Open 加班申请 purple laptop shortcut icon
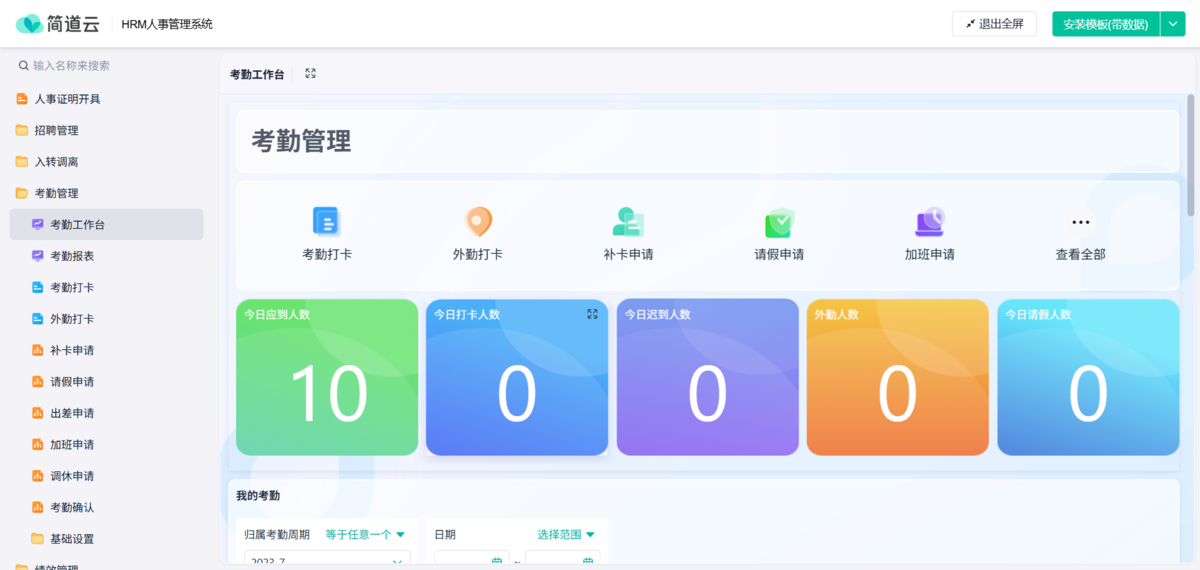 click(x=930, y=221)
